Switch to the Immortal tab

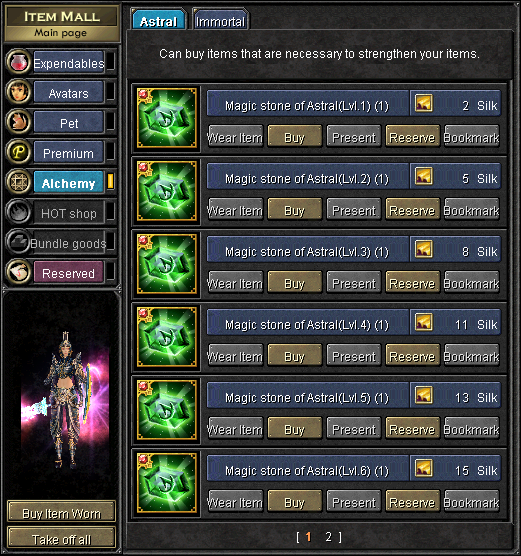[220, 20]
